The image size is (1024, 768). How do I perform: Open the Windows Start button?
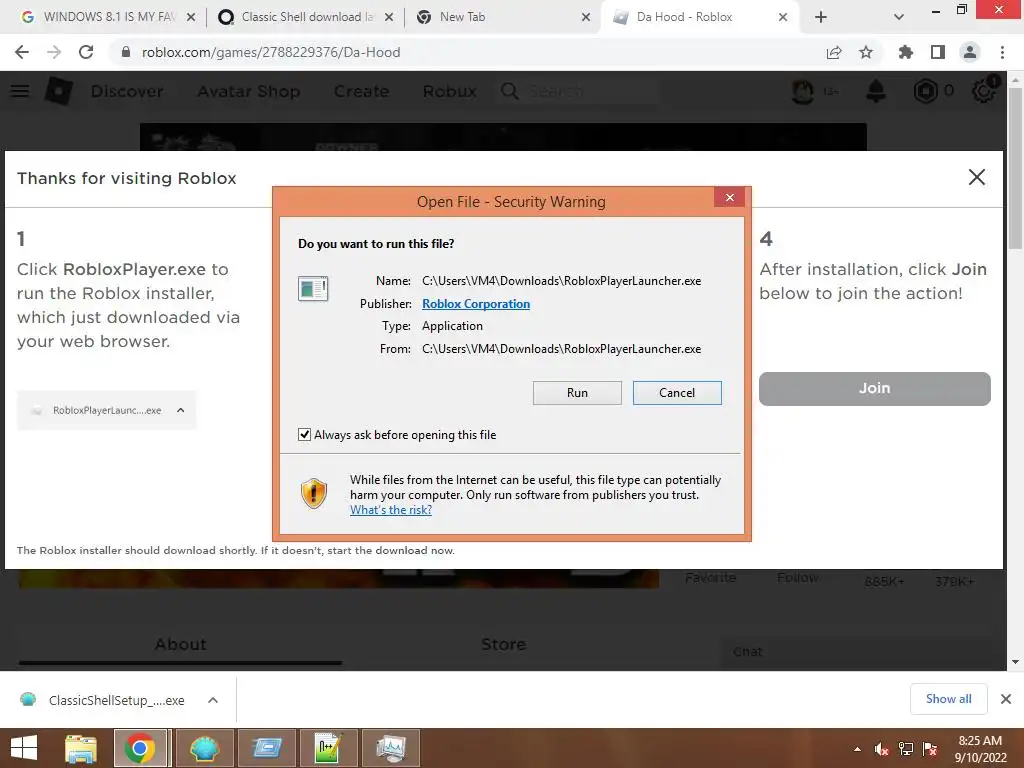[24, 748]
